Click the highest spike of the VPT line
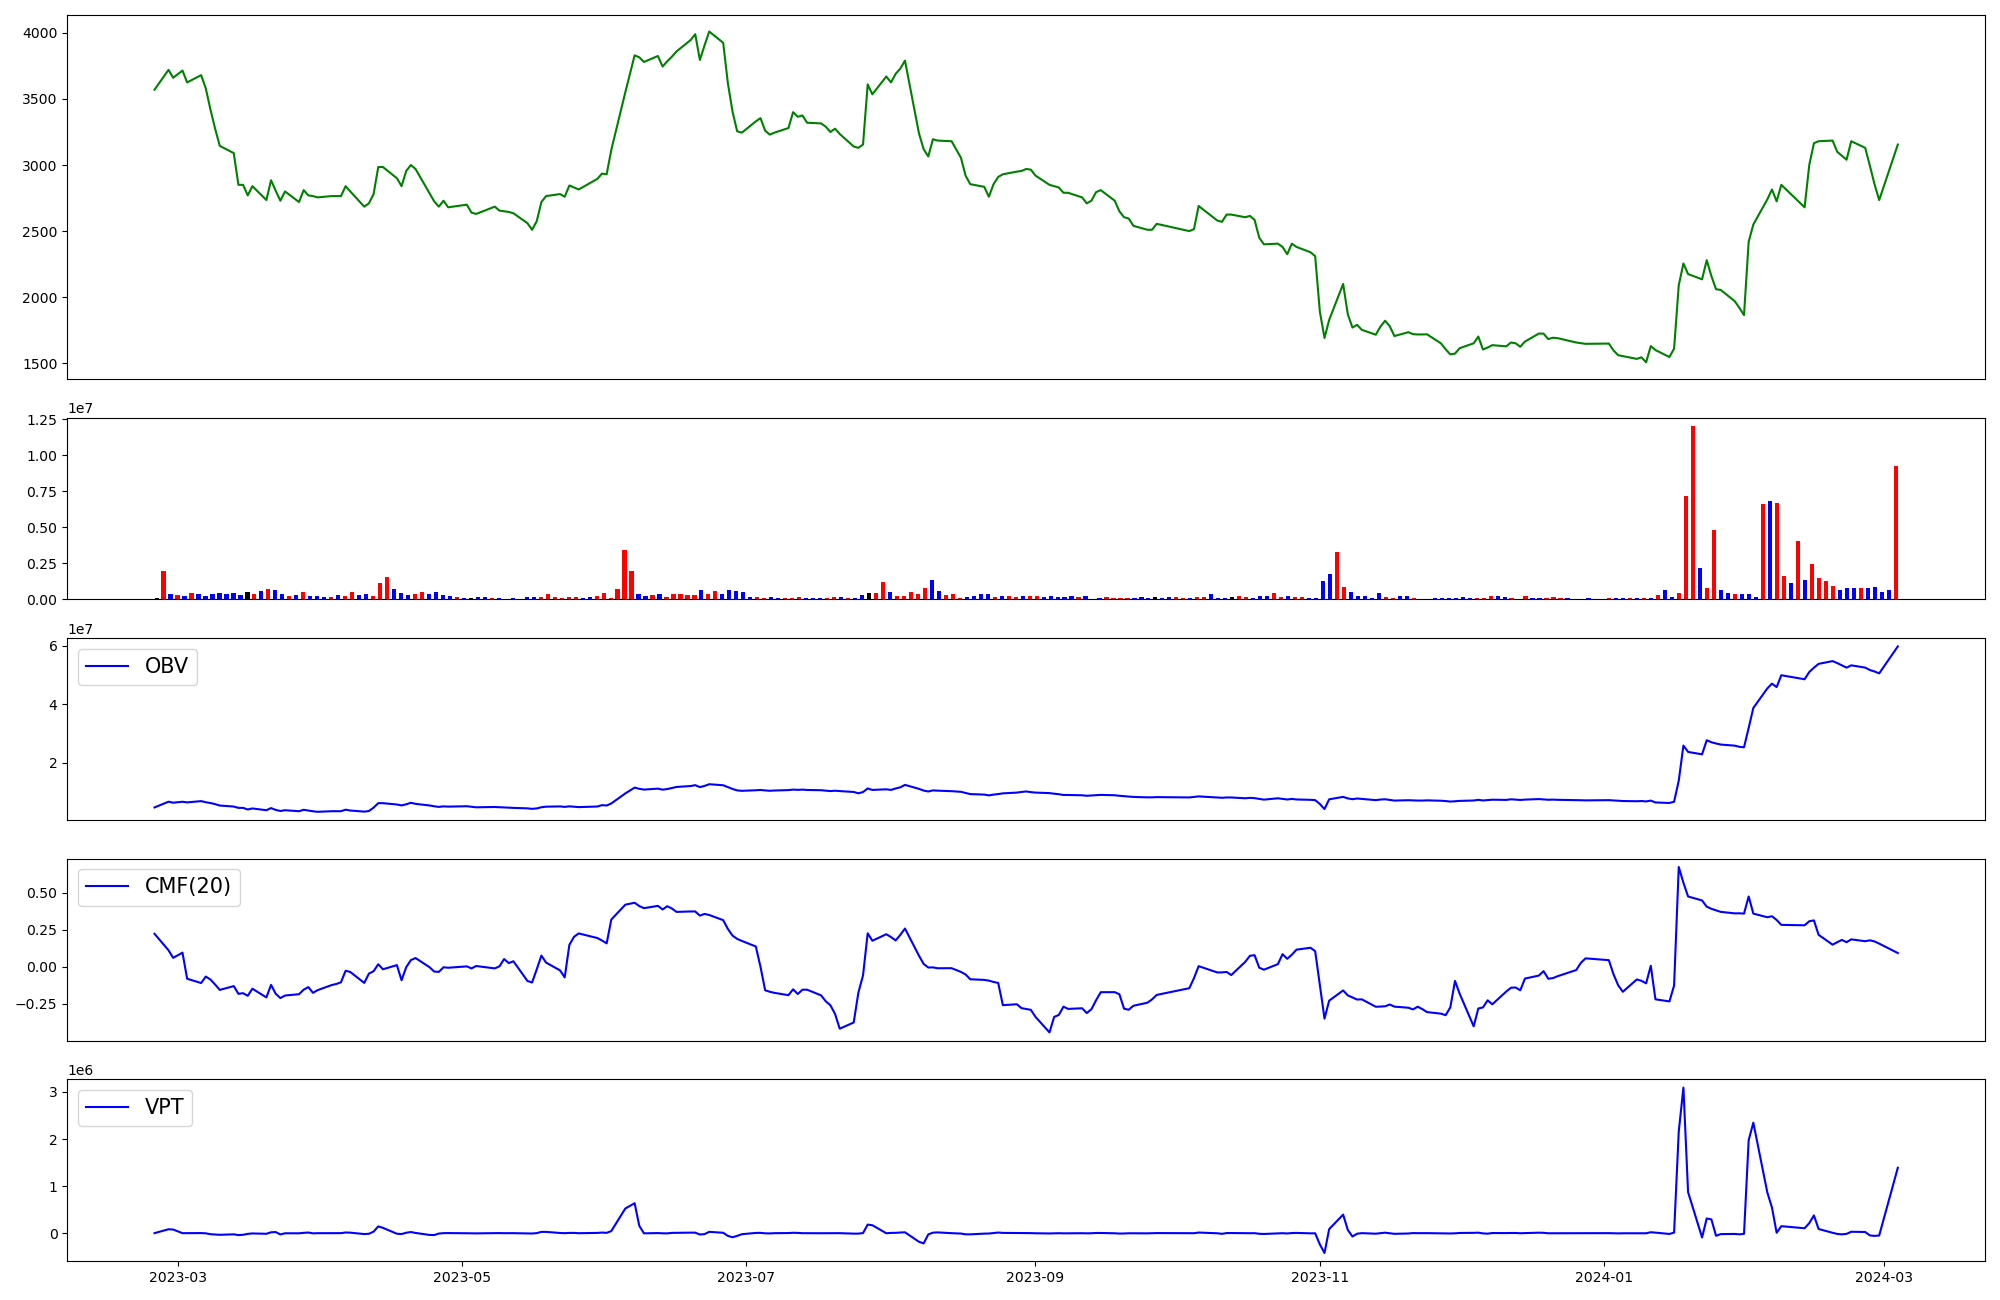 click(x=1683, y=1089)
